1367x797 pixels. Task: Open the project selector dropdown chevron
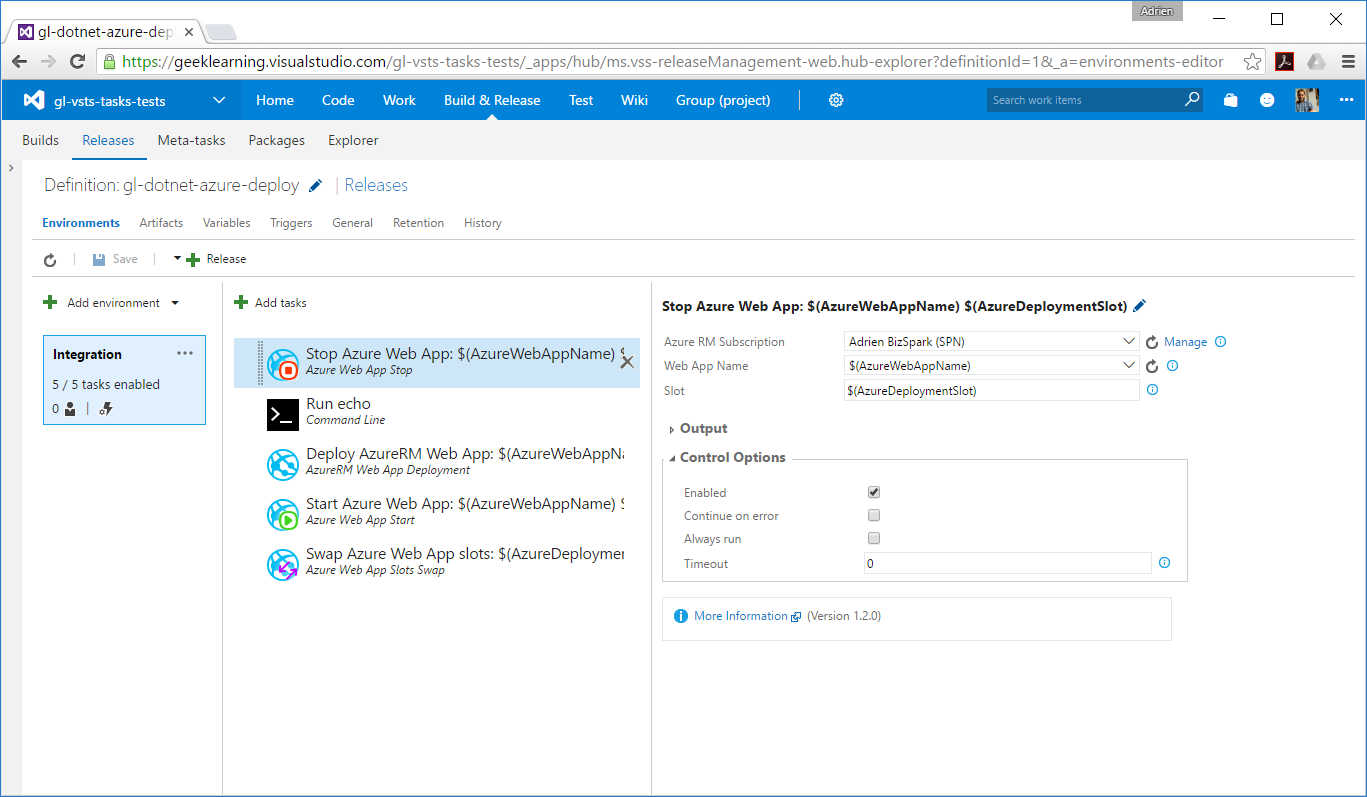(220, 100)
